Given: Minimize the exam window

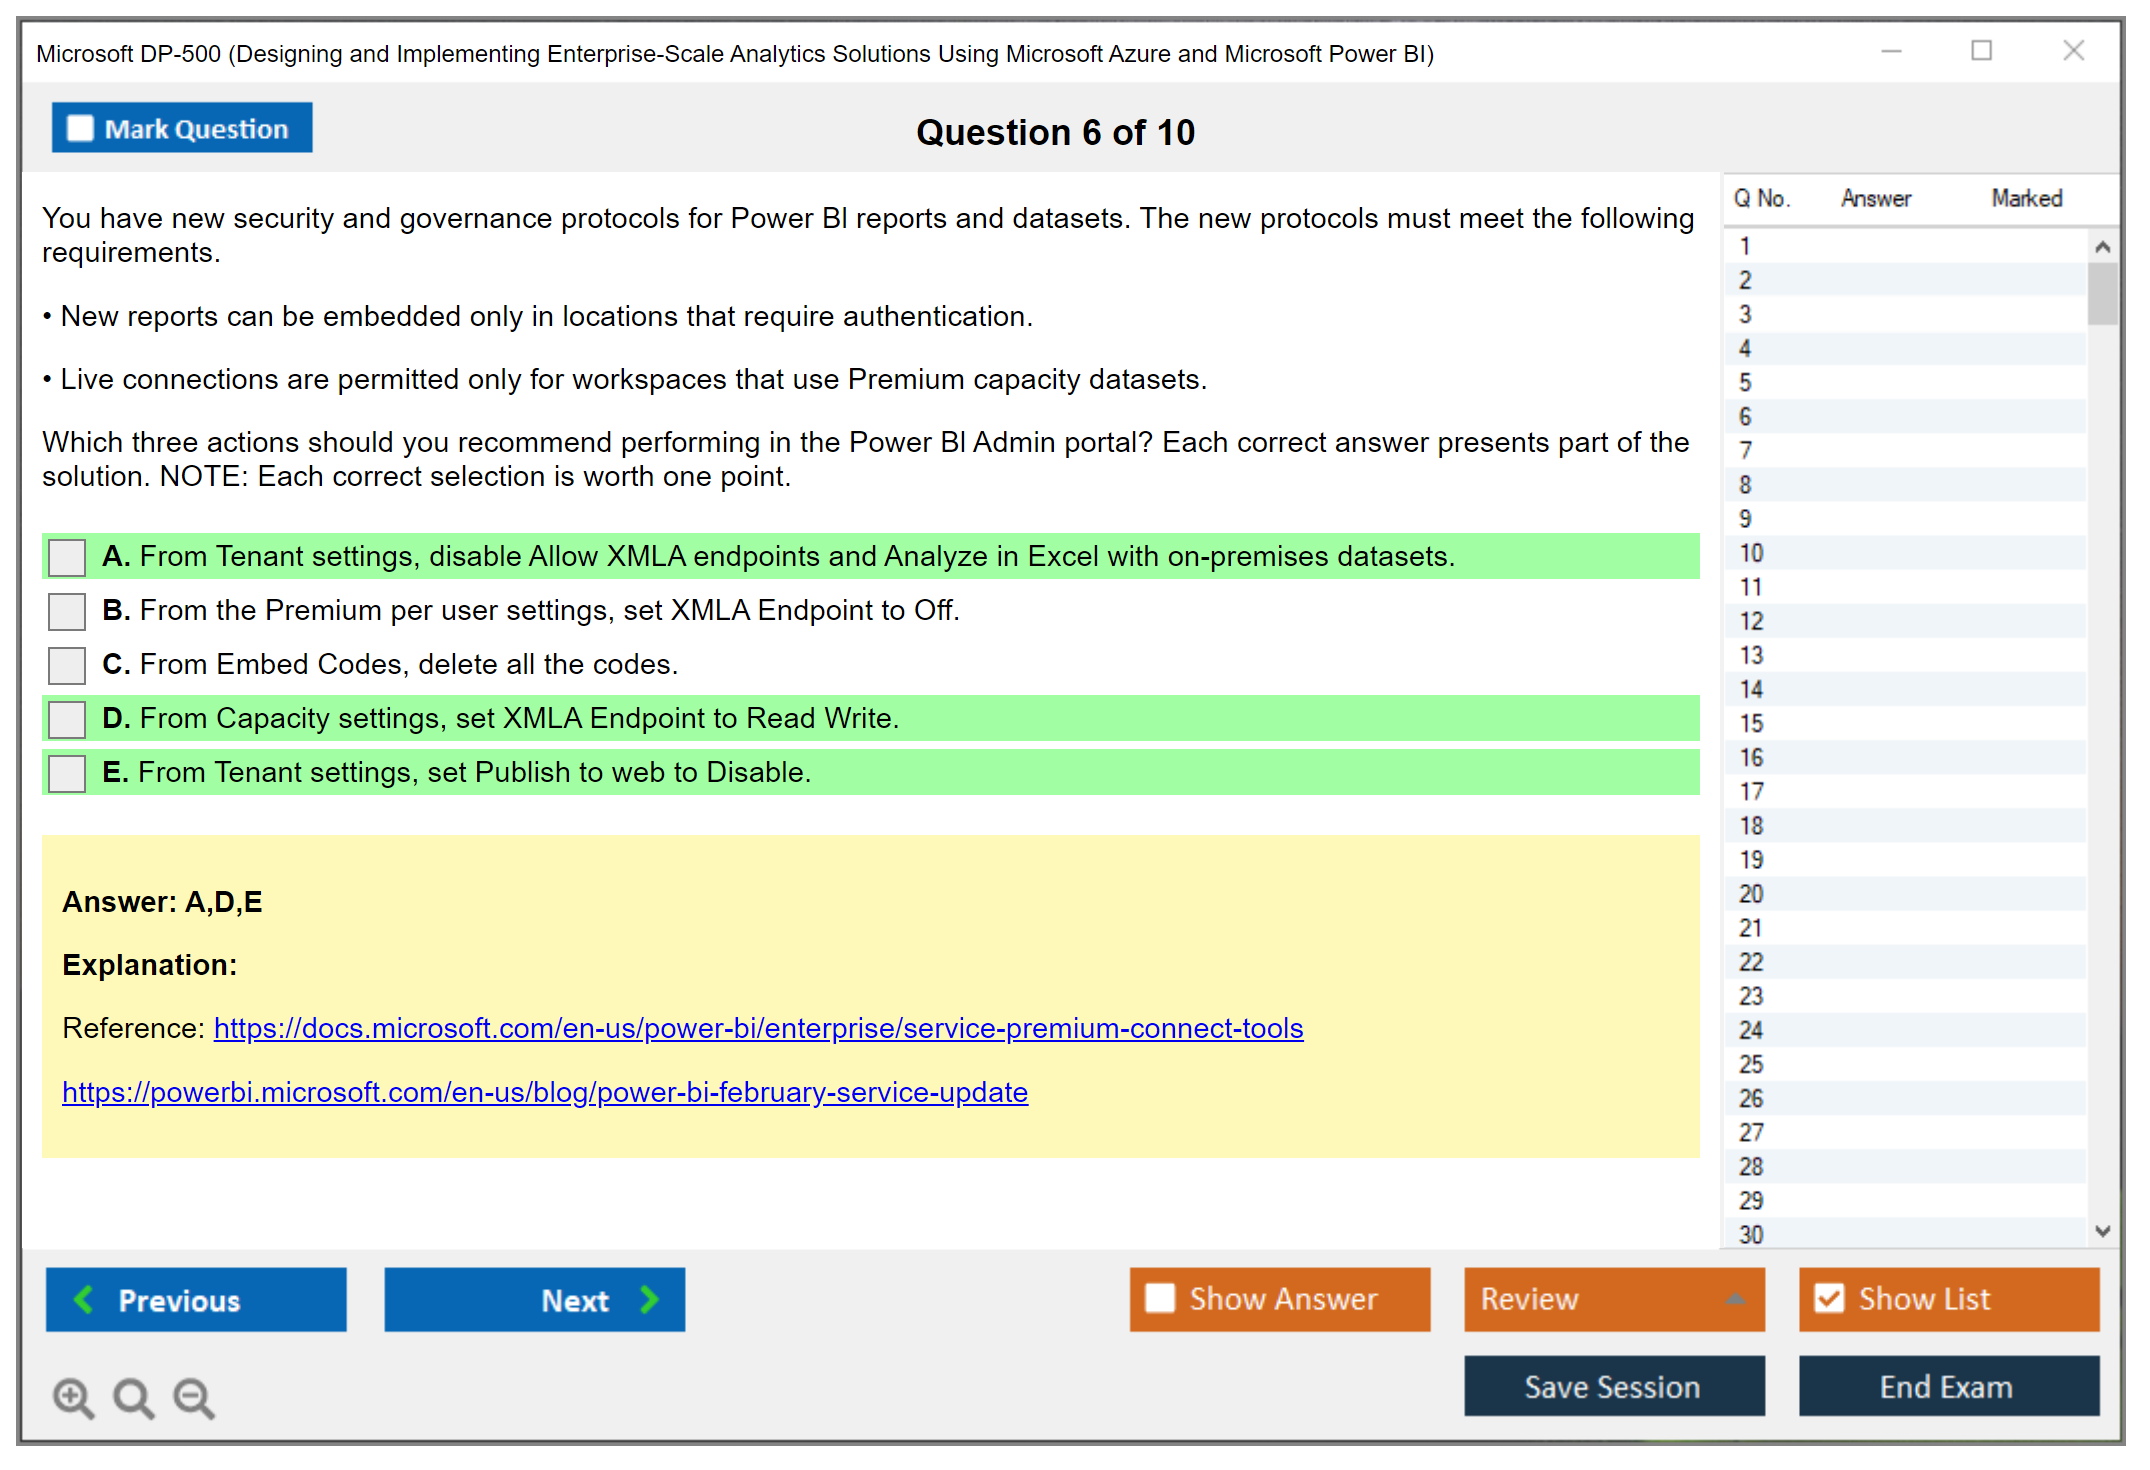Looking at the screenshot, I should [x=1891, y=51].
